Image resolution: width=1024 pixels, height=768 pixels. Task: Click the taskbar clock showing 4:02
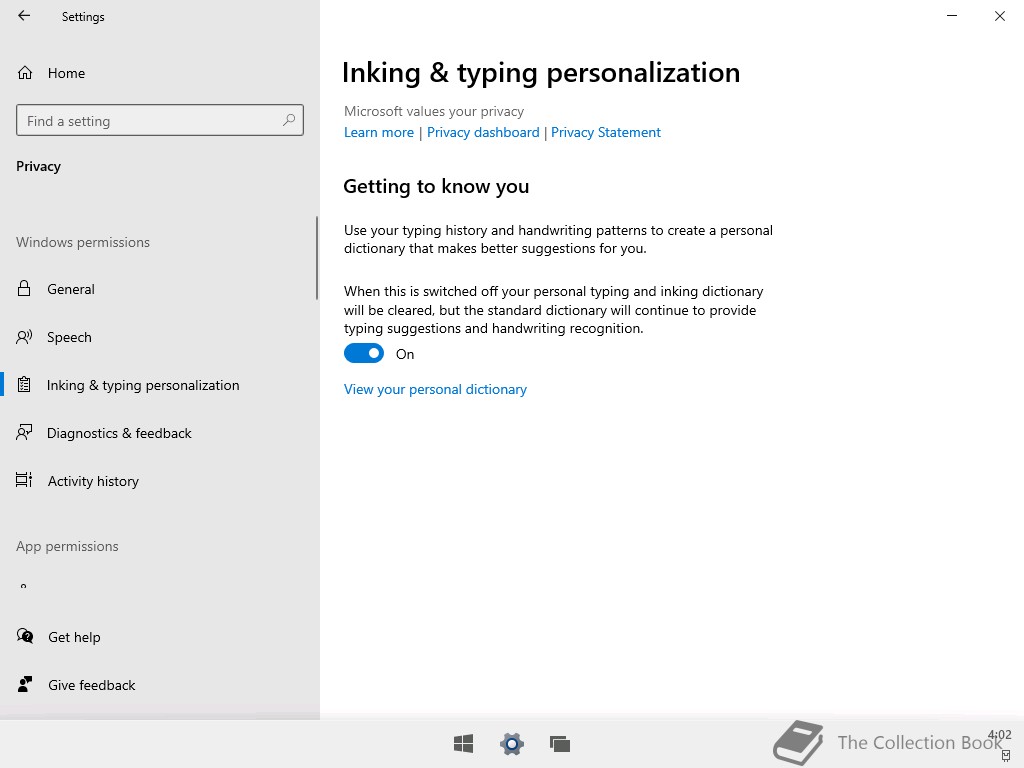pos(999,735)
